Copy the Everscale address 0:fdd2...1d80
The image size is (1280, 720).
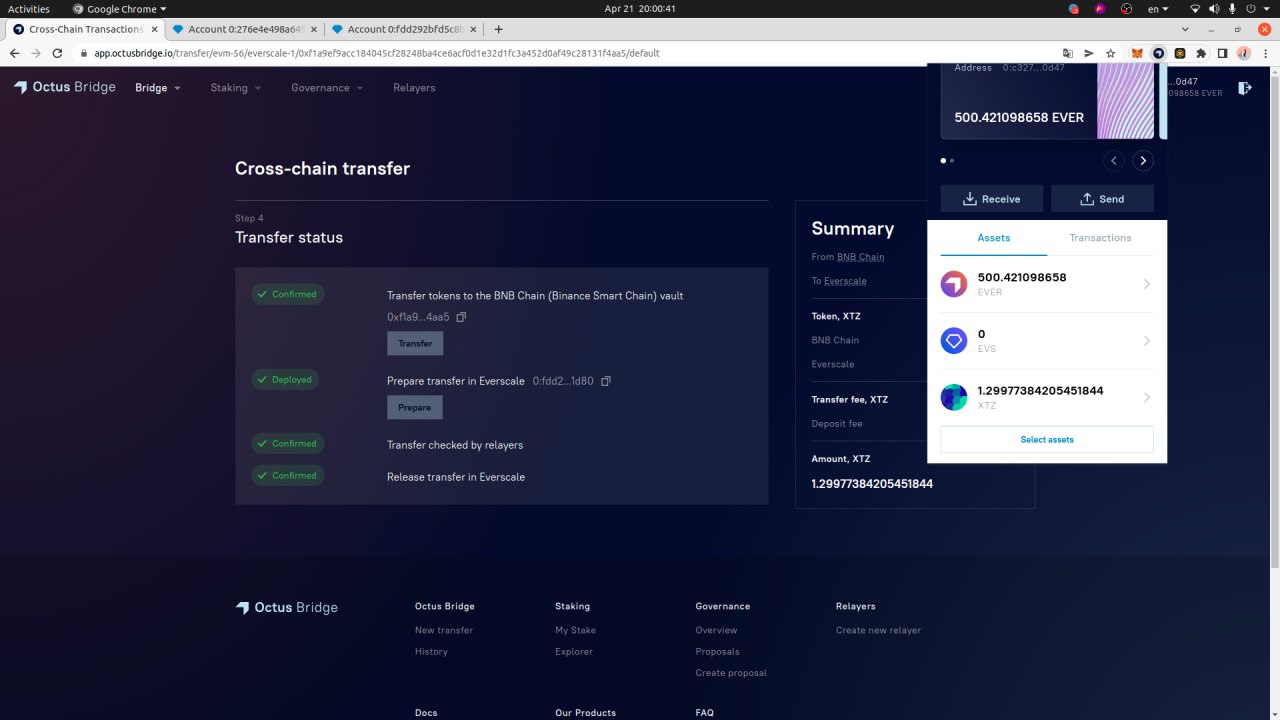coord(606,381)
